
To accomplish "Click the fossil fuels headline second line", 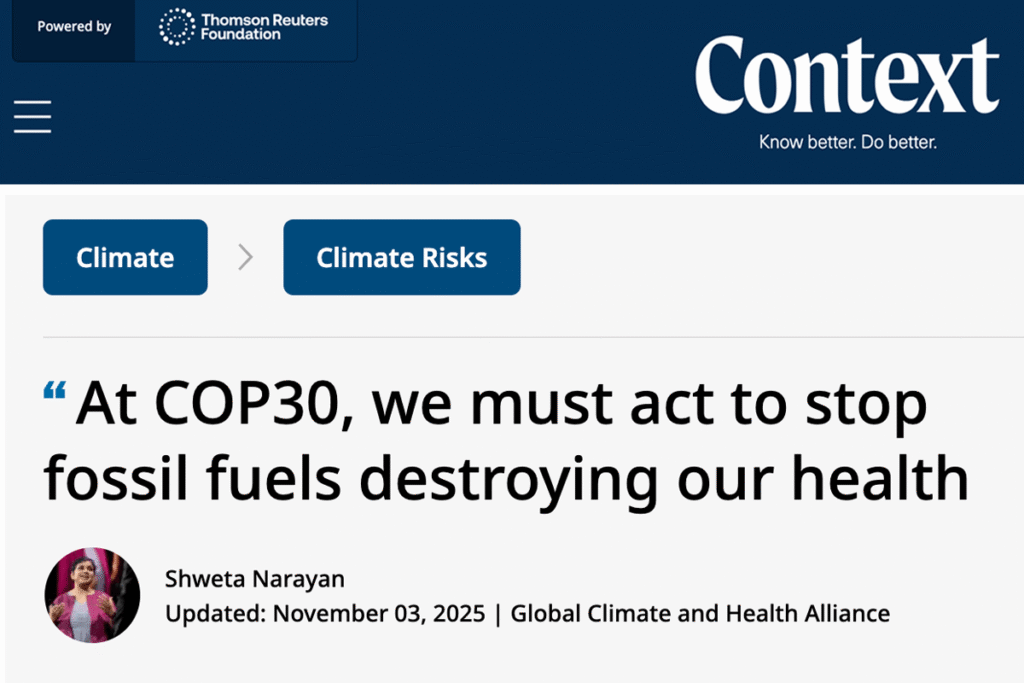I will [x=505, y=478].
